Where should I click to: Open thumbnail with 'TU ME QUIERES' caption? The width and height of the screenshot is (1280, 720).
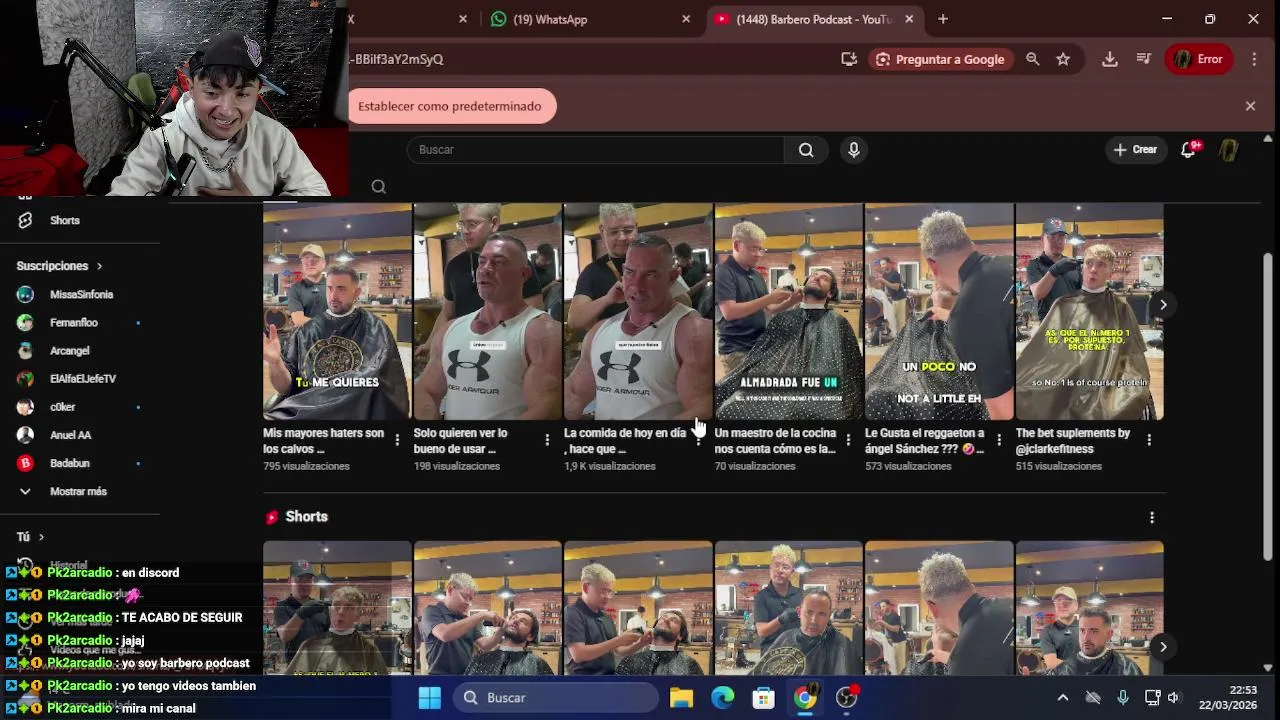337,312
